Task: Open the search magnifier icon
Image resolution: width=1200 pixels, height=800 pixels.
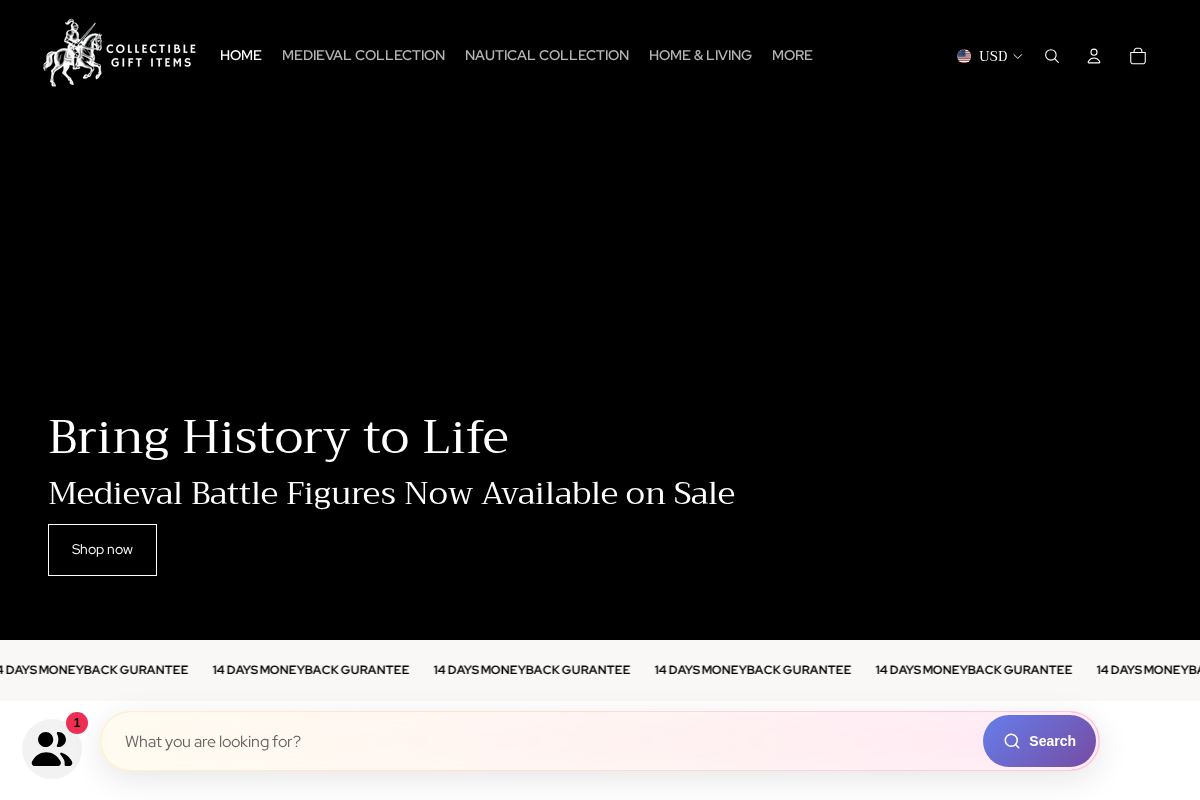Action: [1052, 56]
